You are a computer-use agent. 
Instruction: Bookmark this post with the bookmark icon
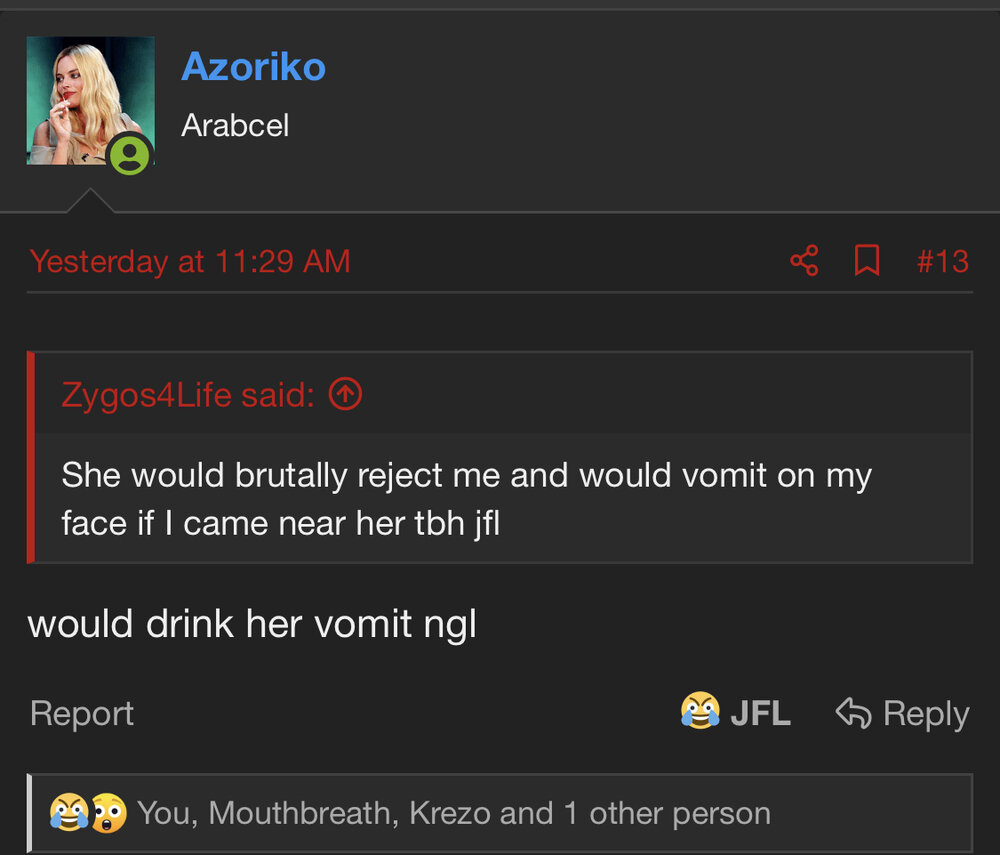coord(867,260)
